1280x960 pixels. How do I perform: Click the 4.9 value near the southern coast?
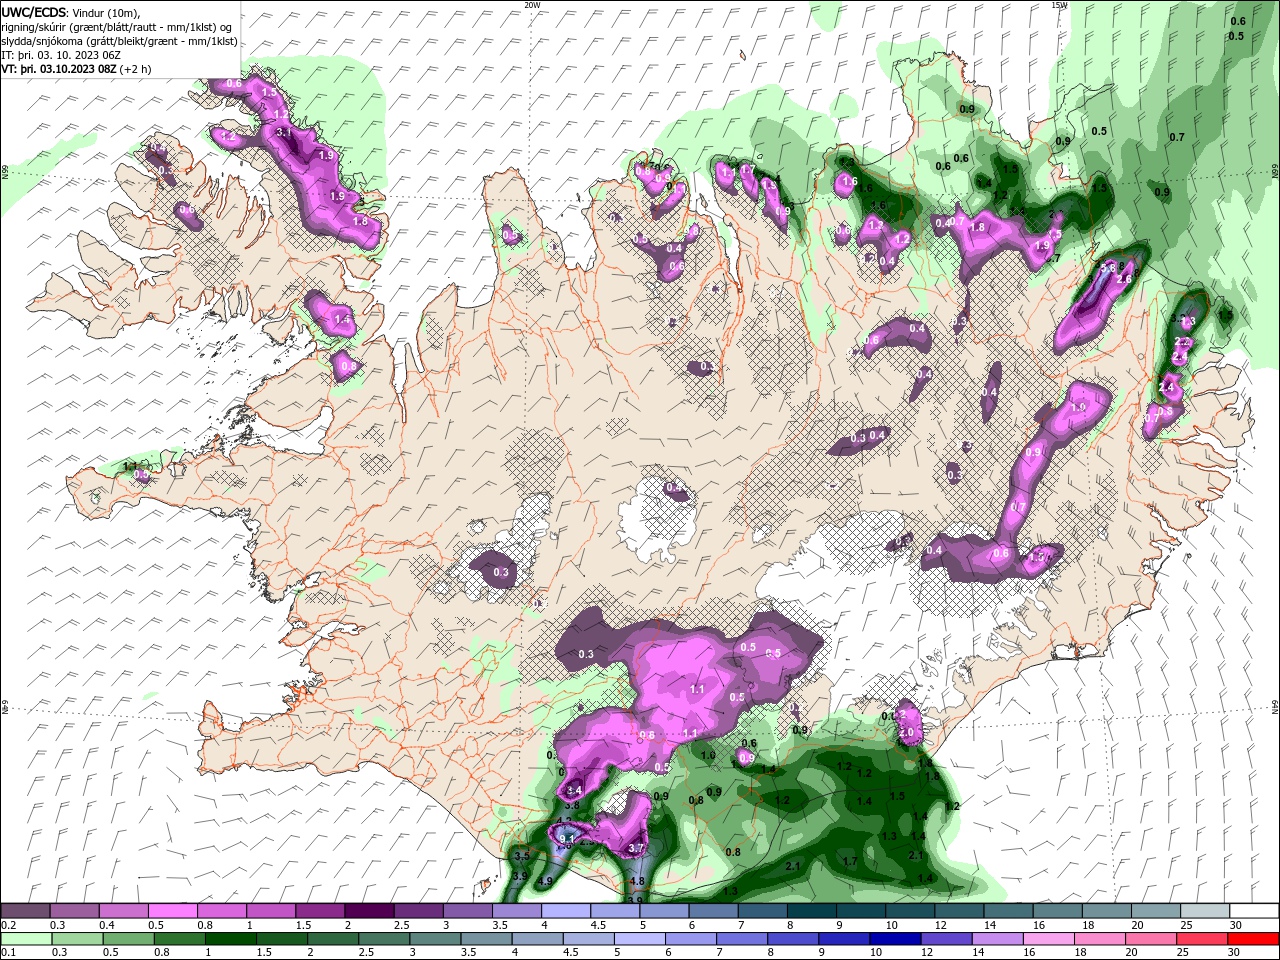(x=545, y=881)
